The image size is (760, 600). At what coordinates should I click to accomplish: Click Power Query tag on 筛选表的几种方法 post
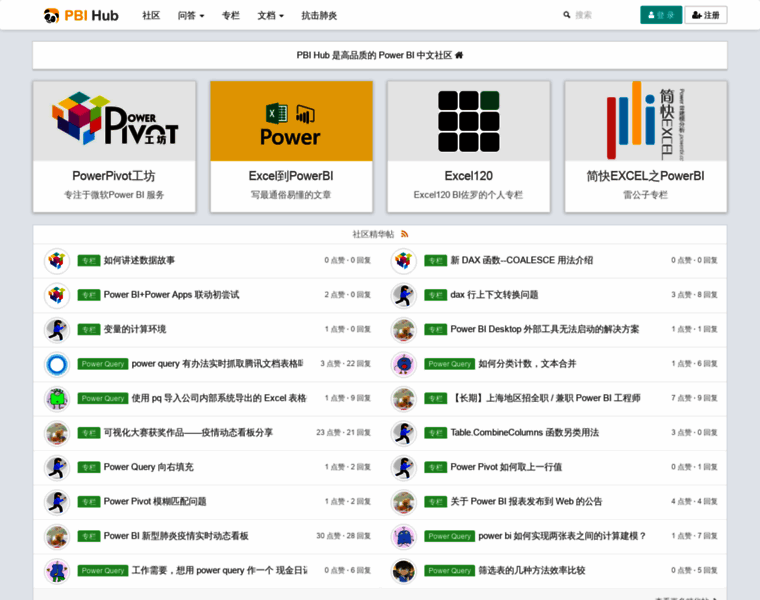(x=449, y=571)
